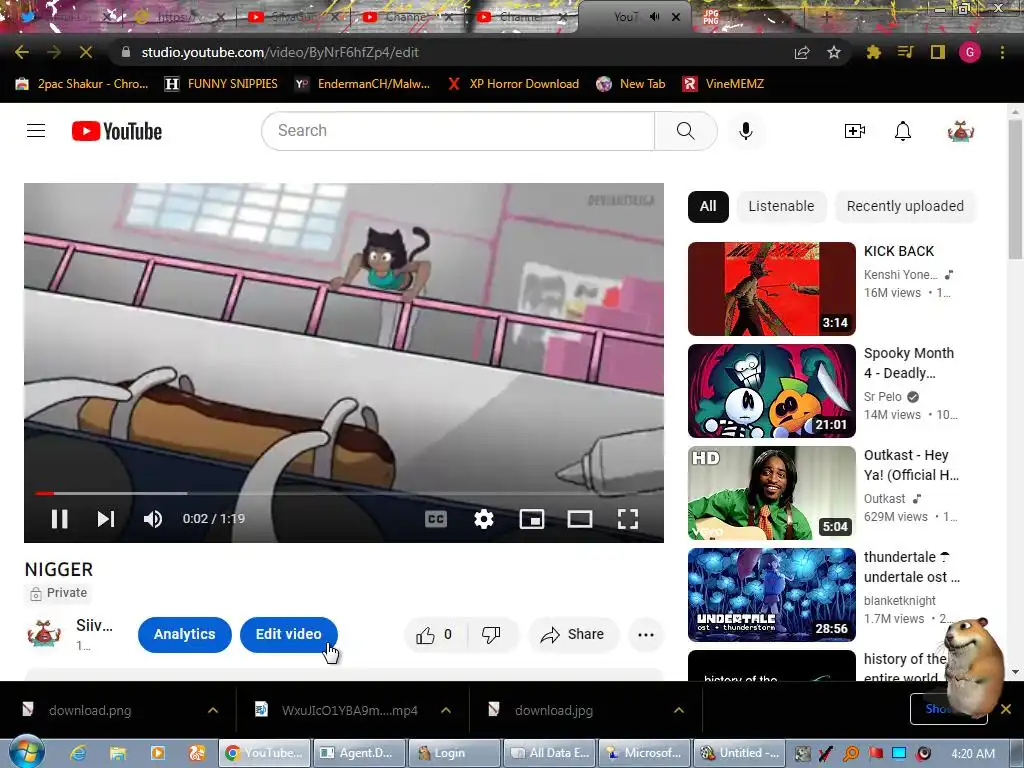
Task: Expand options for the .mp4 download
Action: point(446,711)
